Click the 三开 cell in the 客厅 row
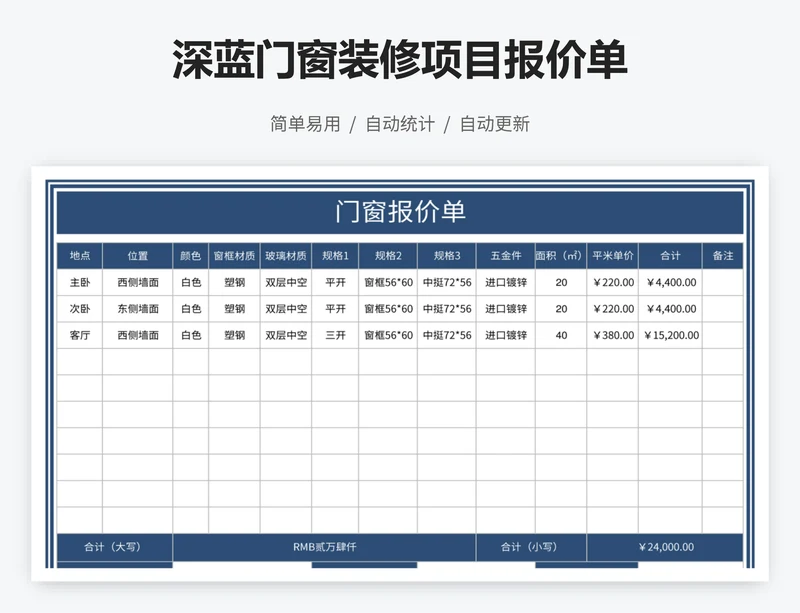 [335, 335]
